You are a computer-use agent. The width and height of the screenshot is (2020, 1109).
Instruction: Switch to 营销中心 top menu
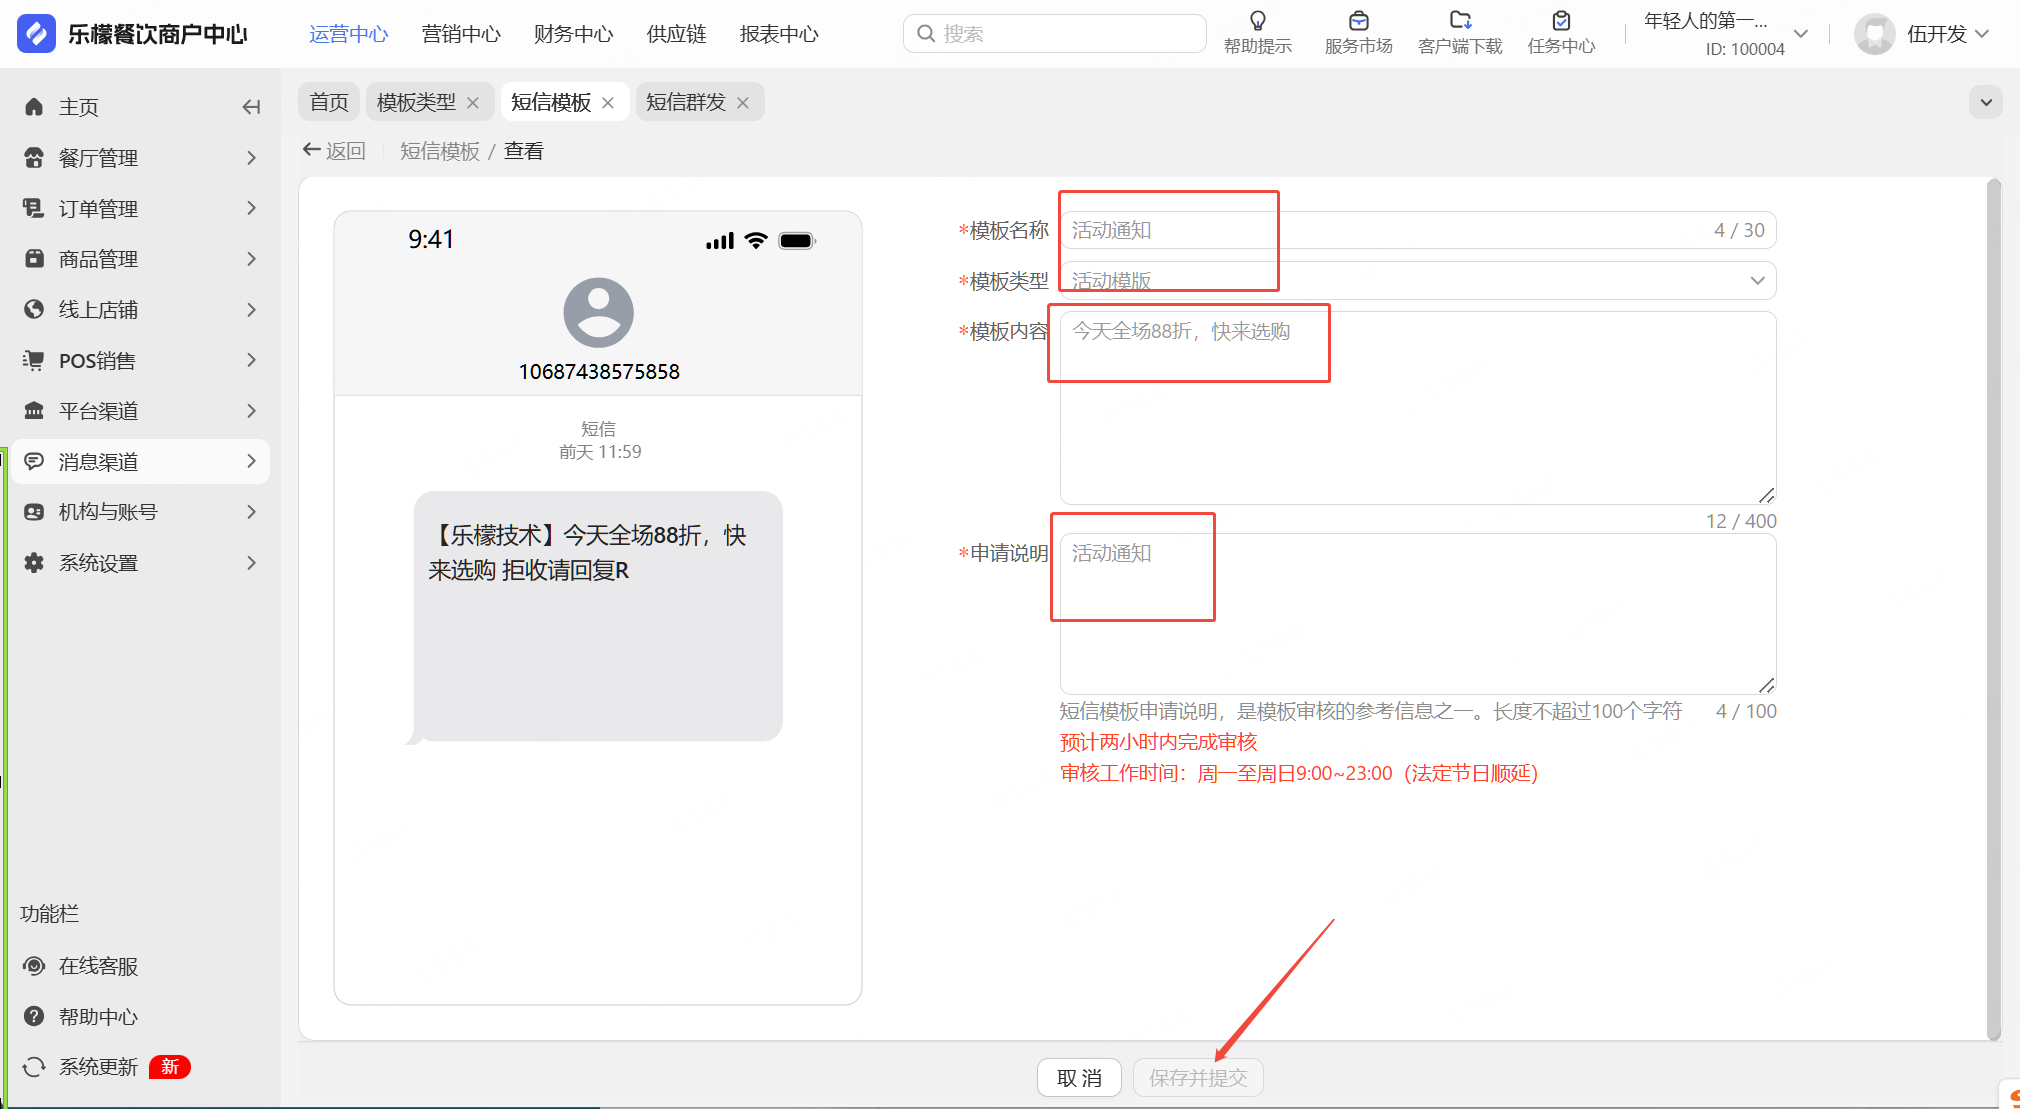pyautogui.click(x=461, y=34)
